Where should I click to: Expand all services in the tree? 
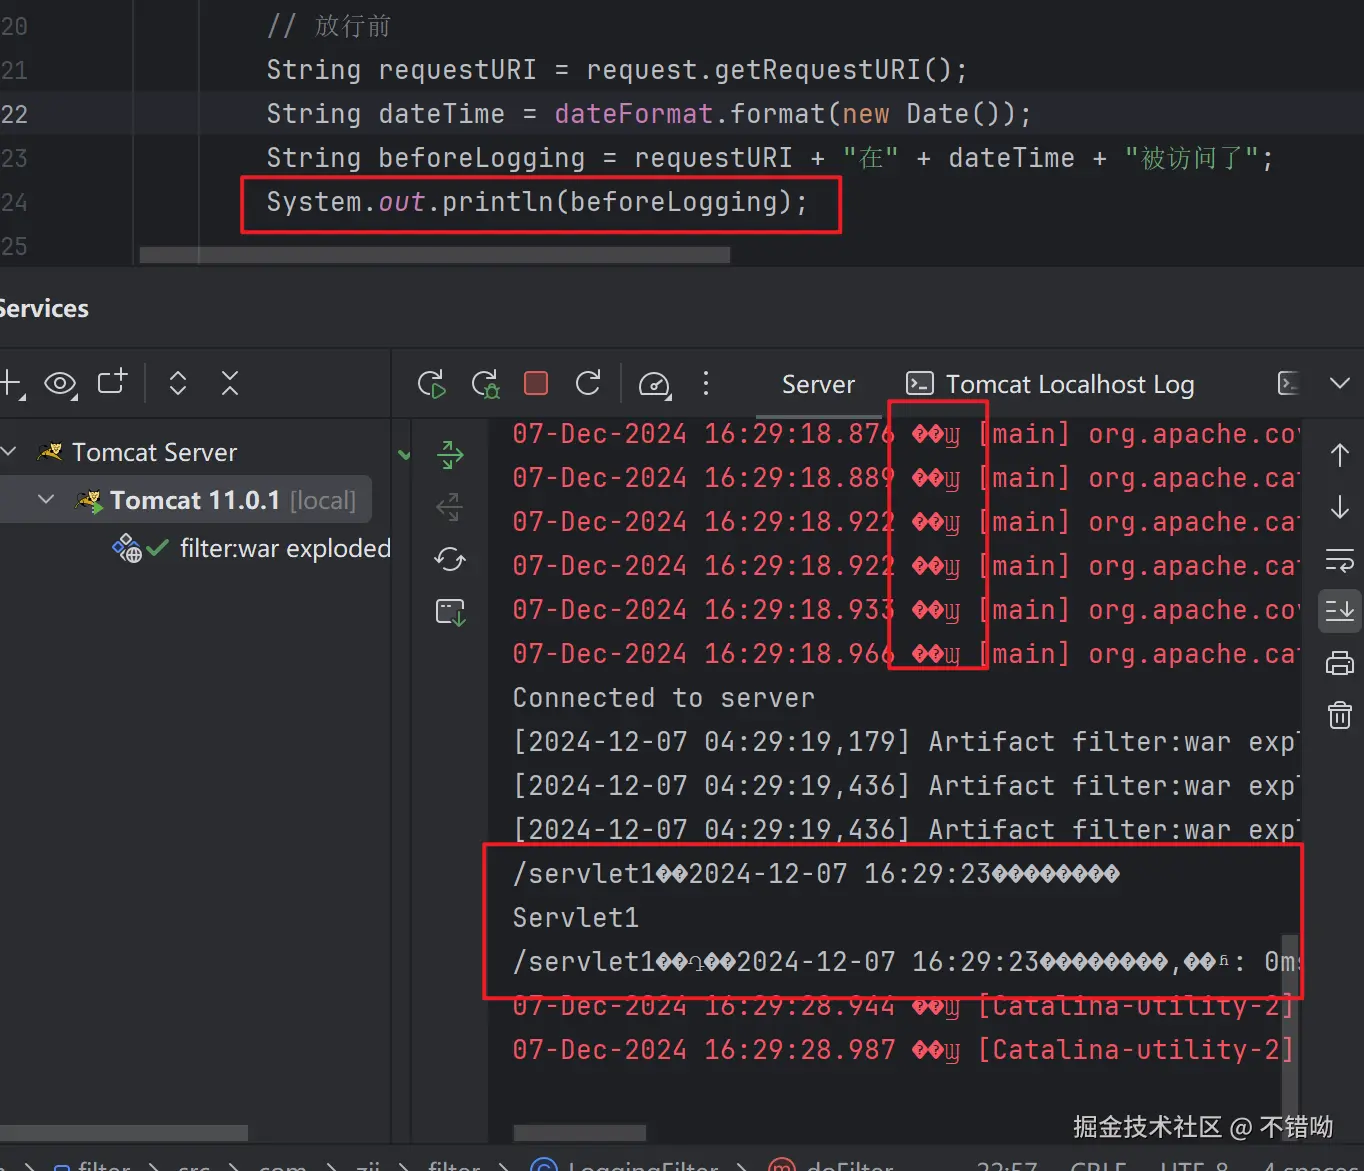178,383
